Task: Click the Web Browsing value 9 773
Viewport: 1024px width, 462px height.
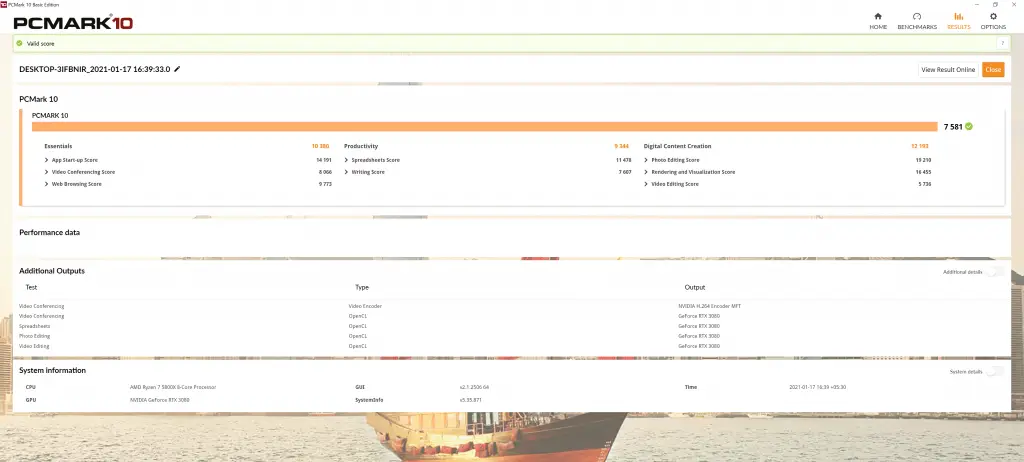Action: 325,184
